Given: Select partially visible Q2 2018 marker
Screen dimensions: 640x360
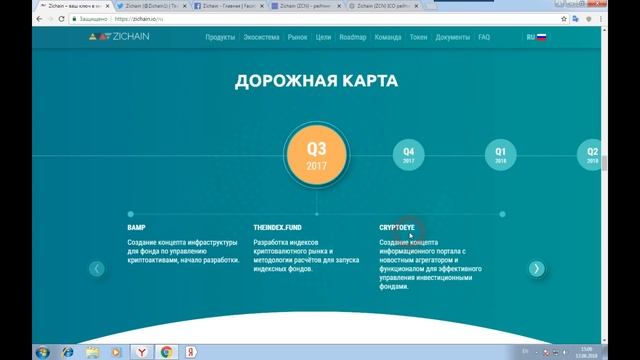Looking at the screenshot, I should [x=589, y=155].
